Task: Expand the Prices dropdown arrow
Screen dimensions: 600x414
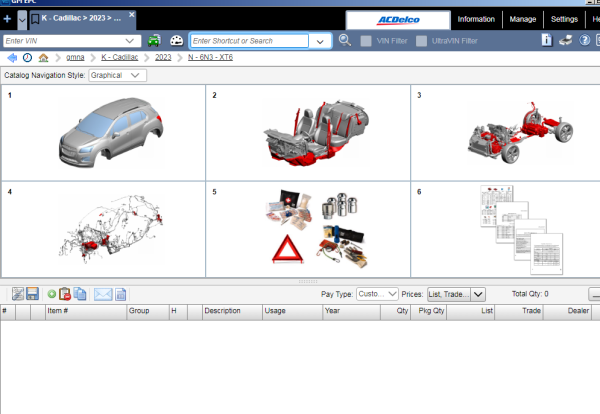Action: pyautogui.click(x=478, y=294)
